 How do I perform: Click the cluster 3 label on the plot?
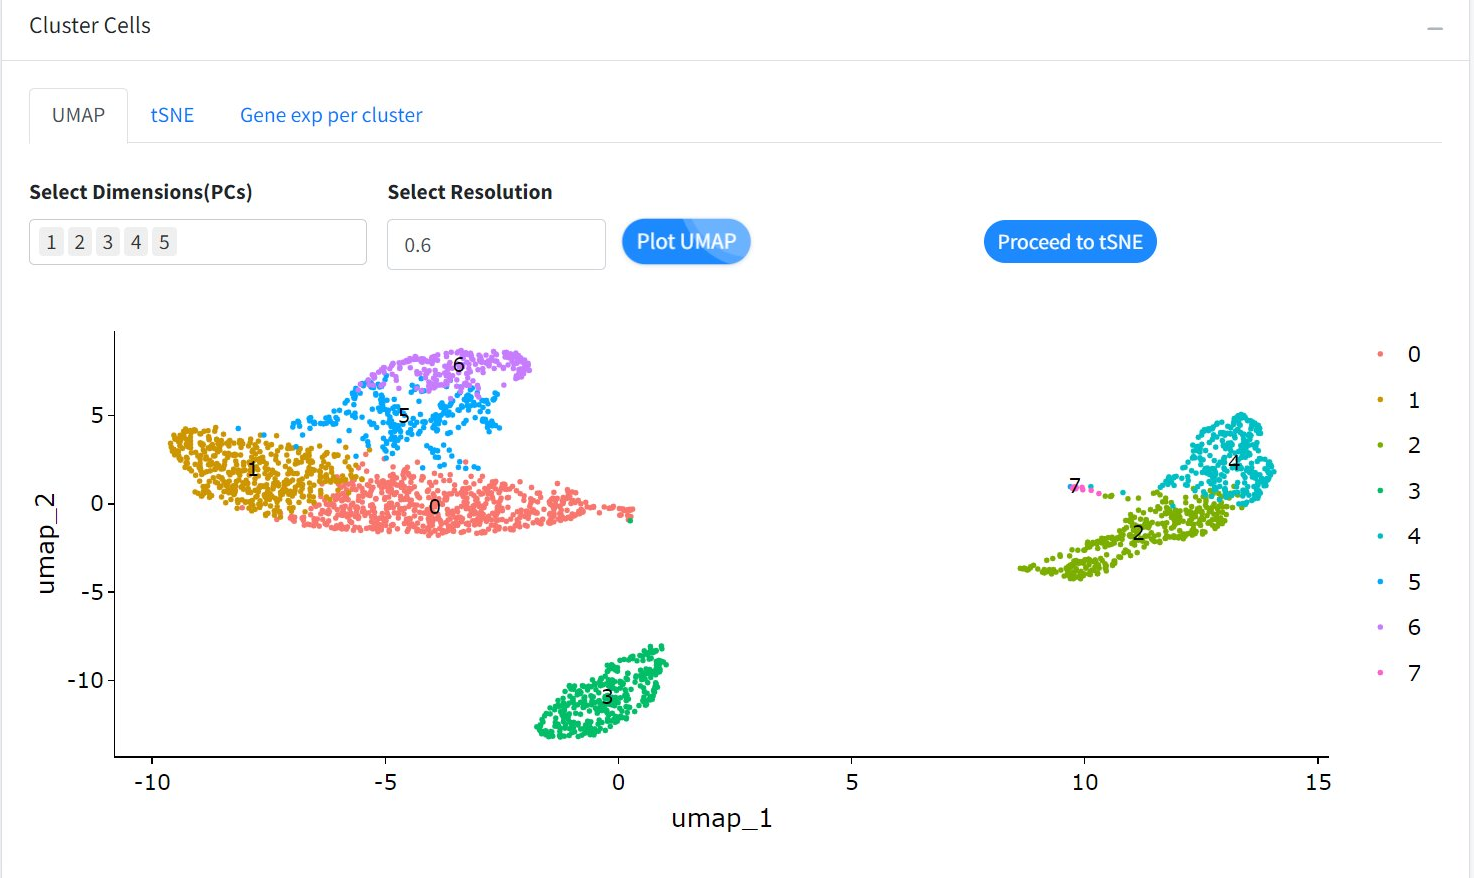pyautogui.click(x=606, y=697)
